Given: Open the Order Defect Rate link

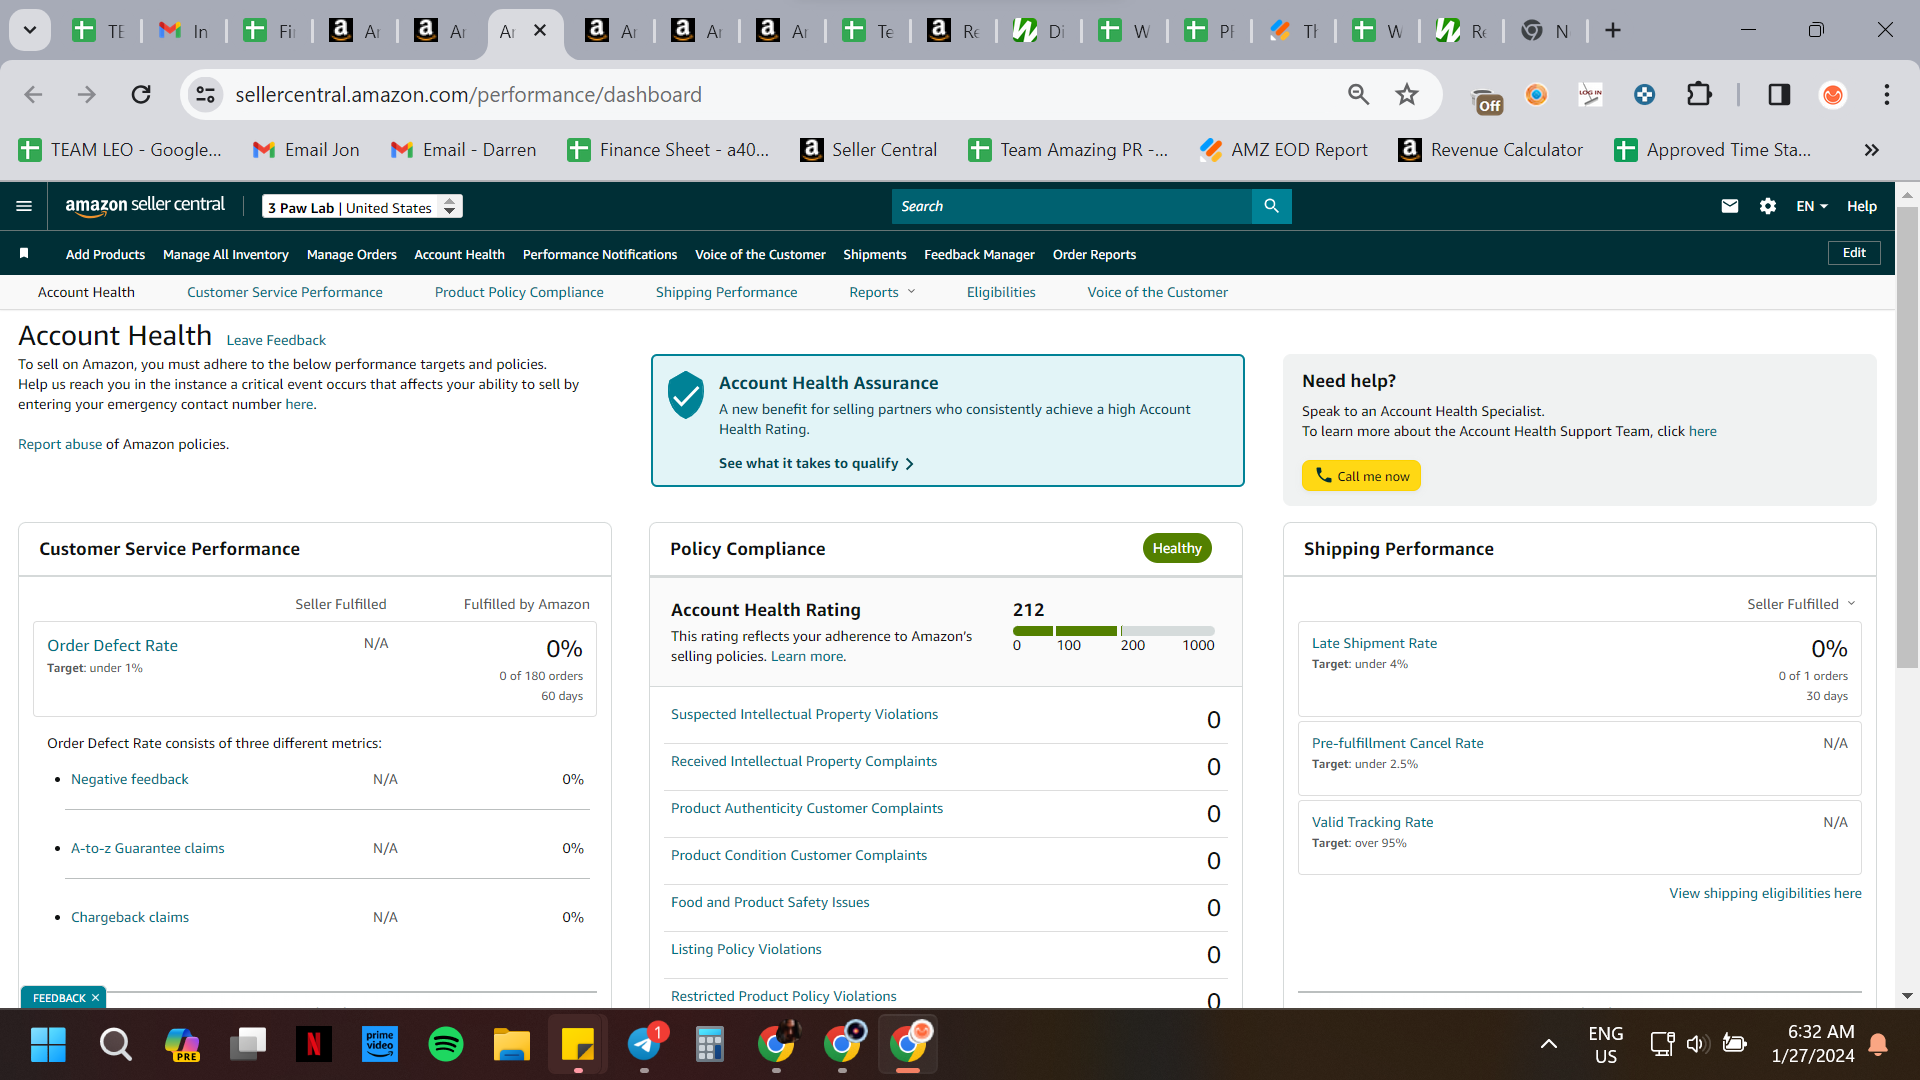Looking at the screenshot, I should 112,645.
